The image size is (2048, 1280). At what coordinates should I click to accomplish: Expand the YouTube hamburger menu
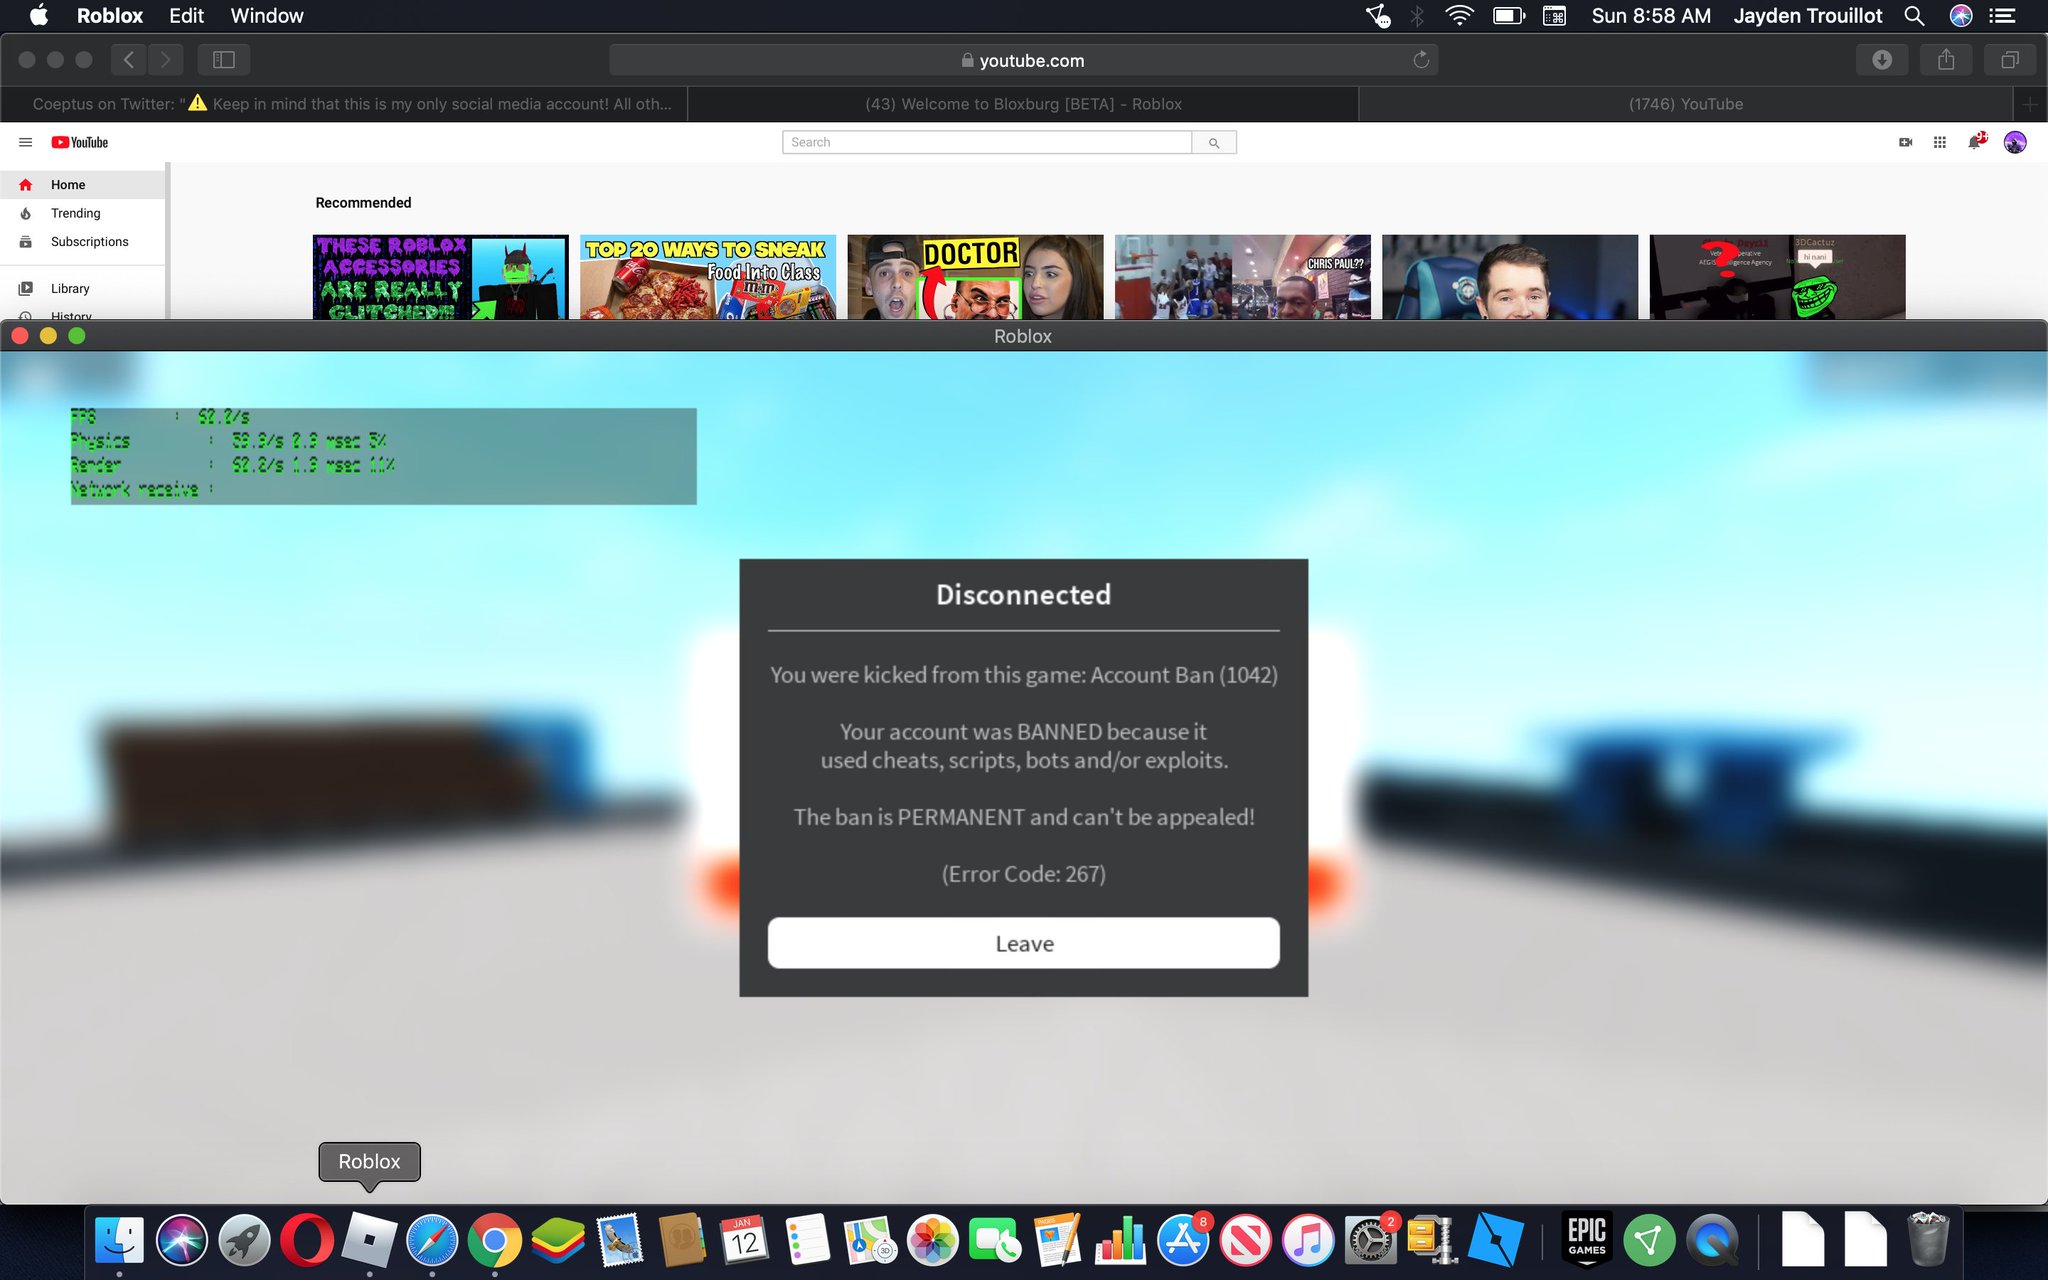pos(25,142)
